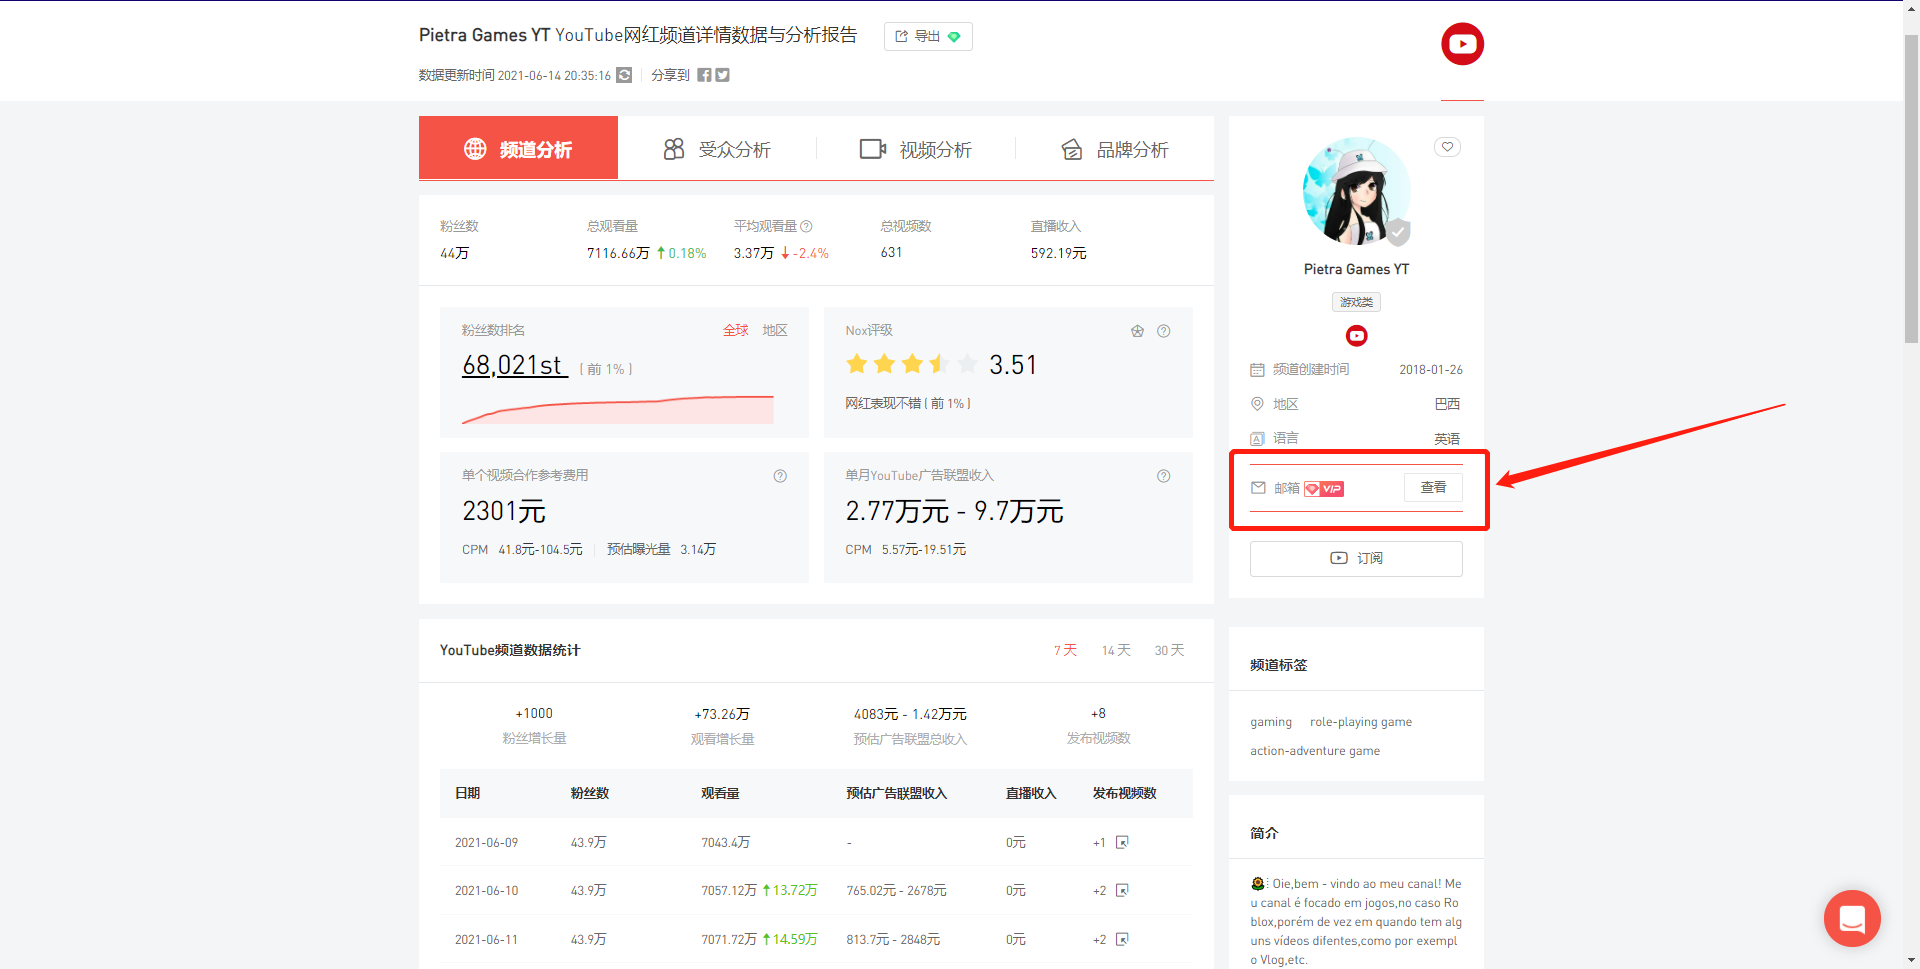Click the channel creation date 2018-01-26
This screenshot has width=1920, height=969.
[1430, 370]
